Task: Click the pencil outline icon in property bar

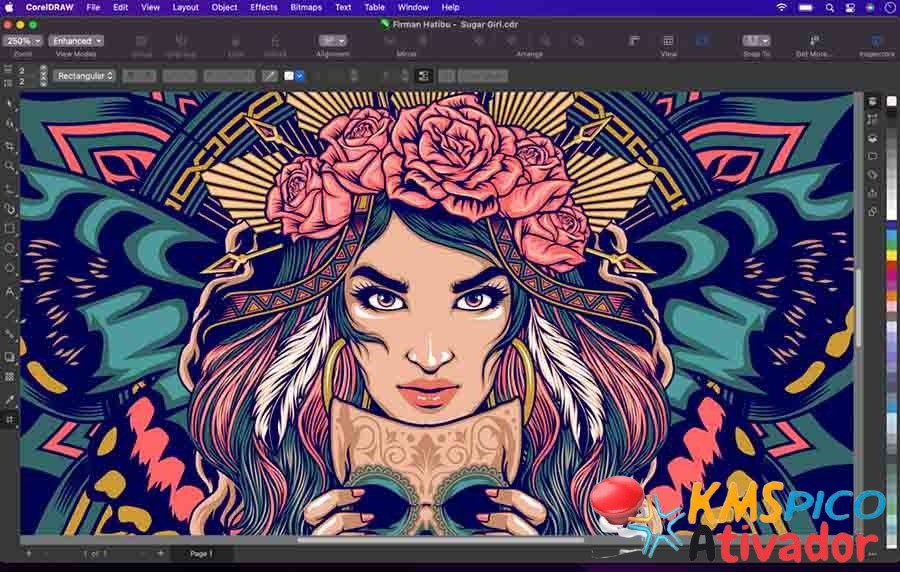Action: [x=270, y=76]
